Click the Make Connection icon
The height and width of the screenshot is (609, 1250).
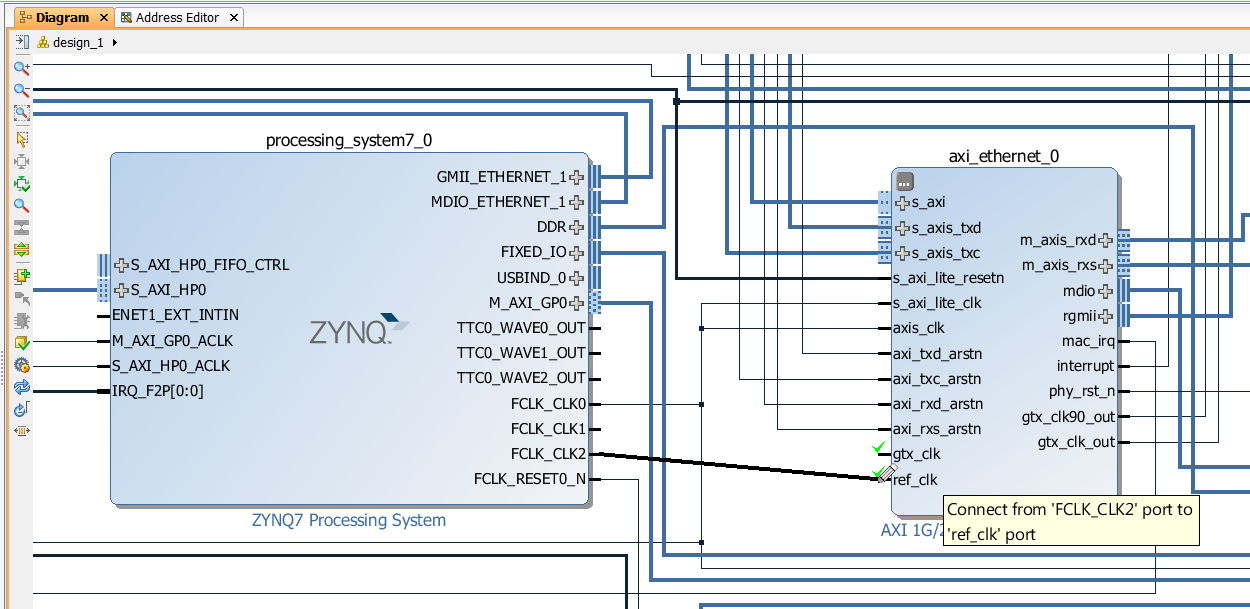coord(21,298)
